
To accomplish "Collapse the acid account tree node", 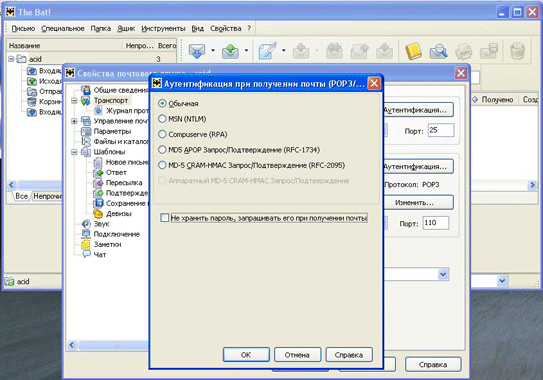I will click(11, 59).
